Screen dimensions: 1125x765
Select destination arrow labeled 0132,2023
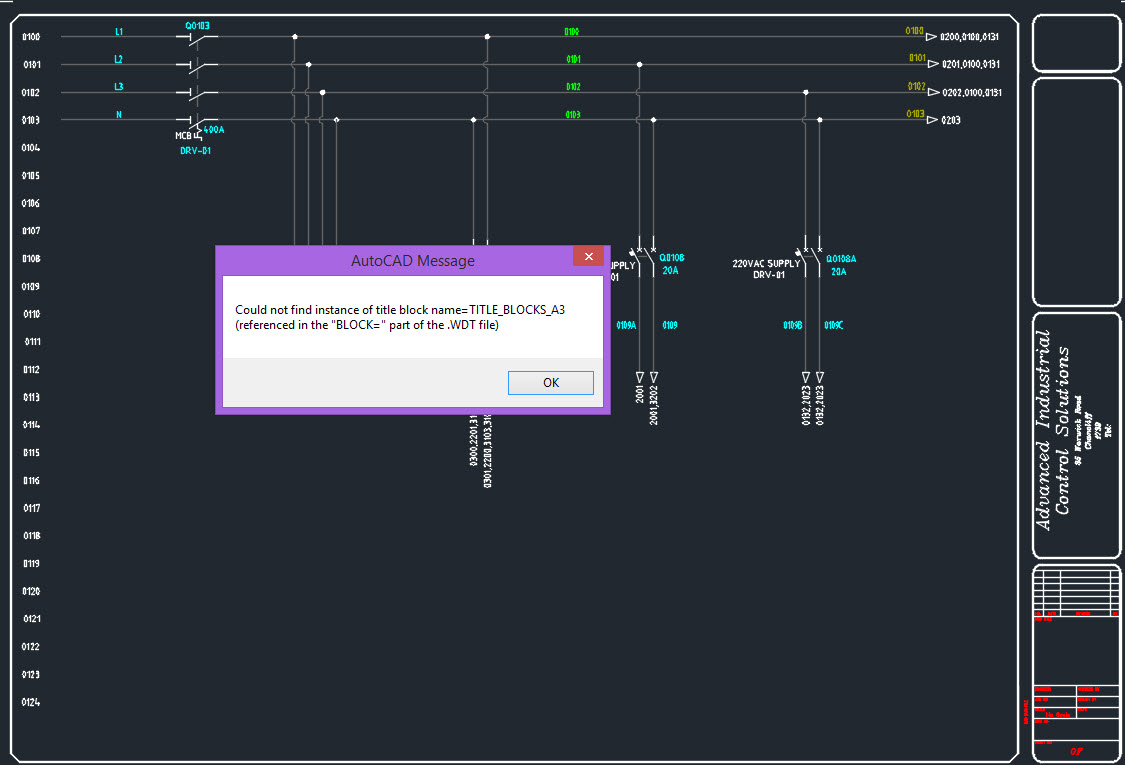point(806,377)
